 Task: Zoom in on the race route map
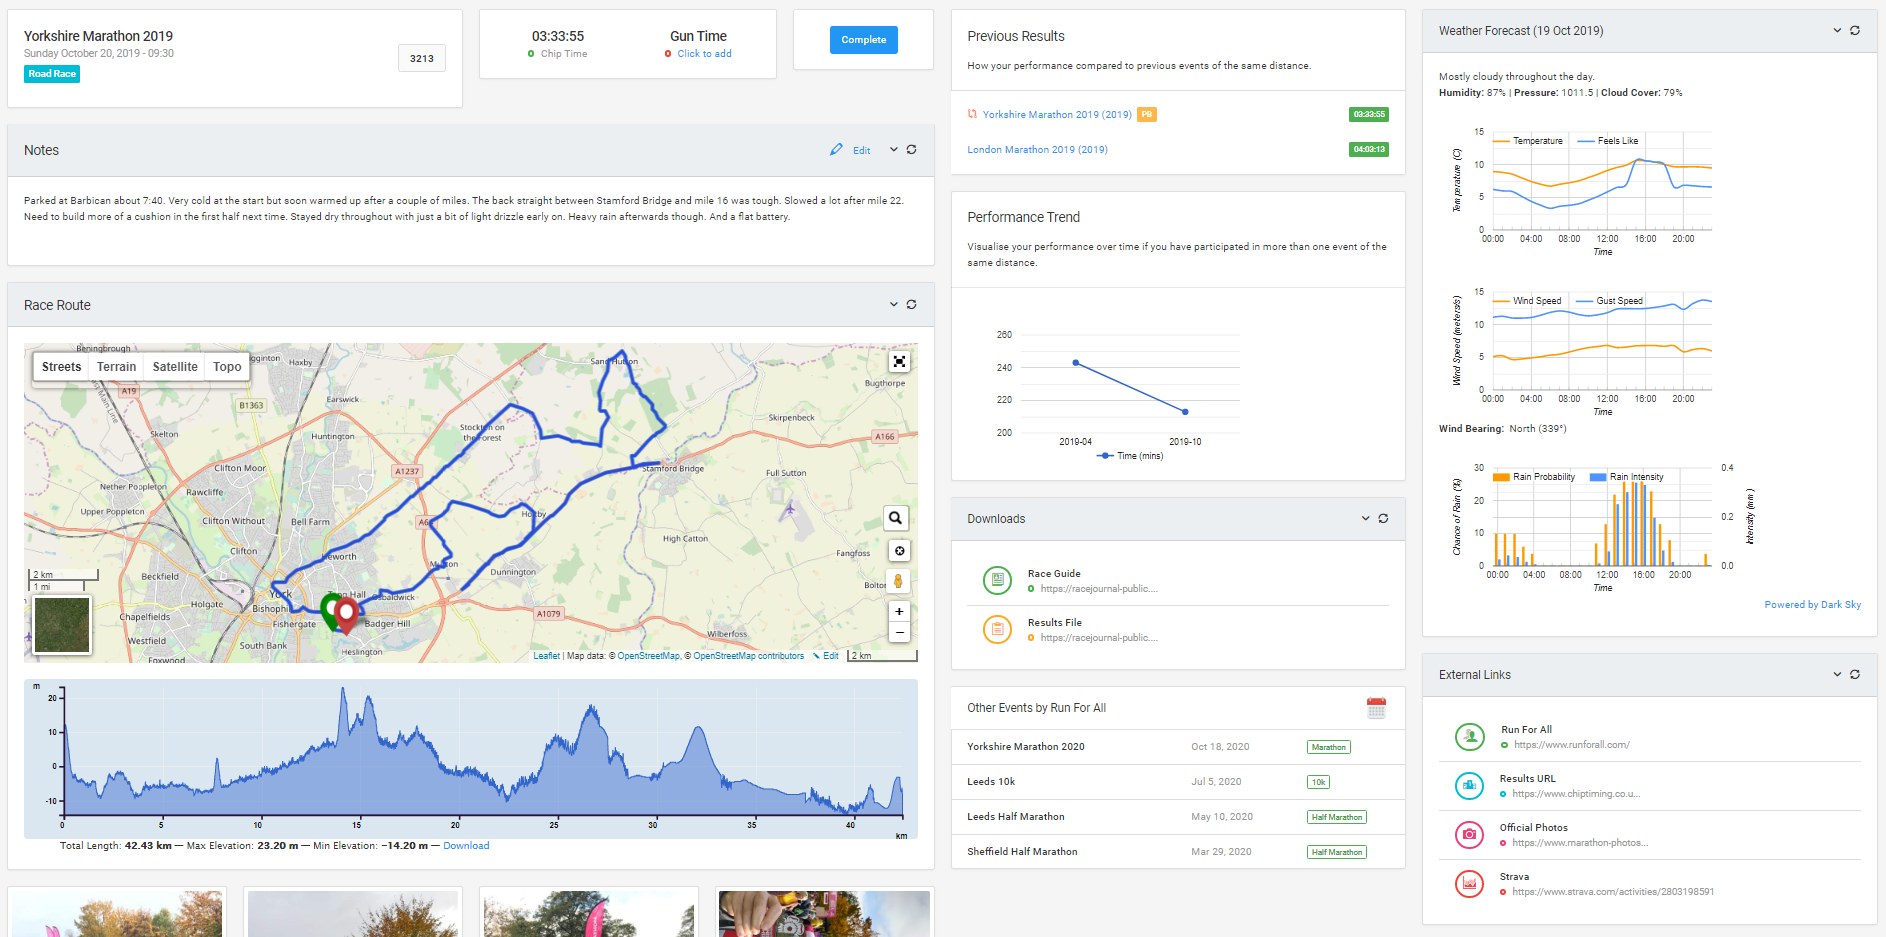[899, 611]
